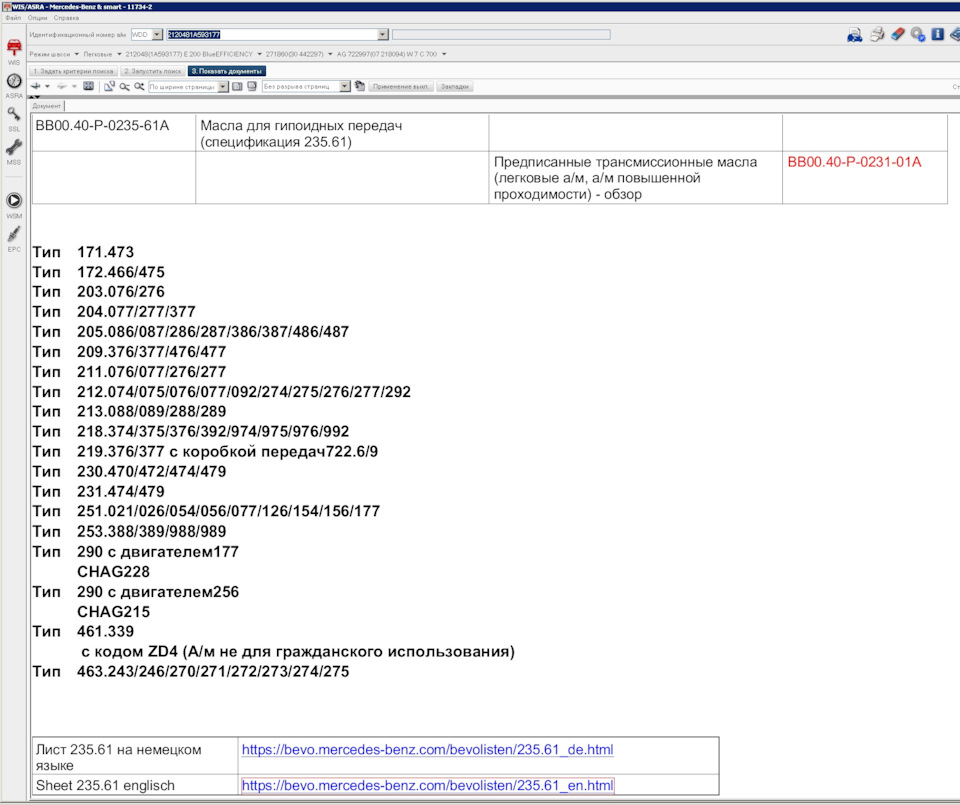Click the Тип 171.473 line
Image resolution: width=960 pixels, height=805 pixels.
point(83,252)
